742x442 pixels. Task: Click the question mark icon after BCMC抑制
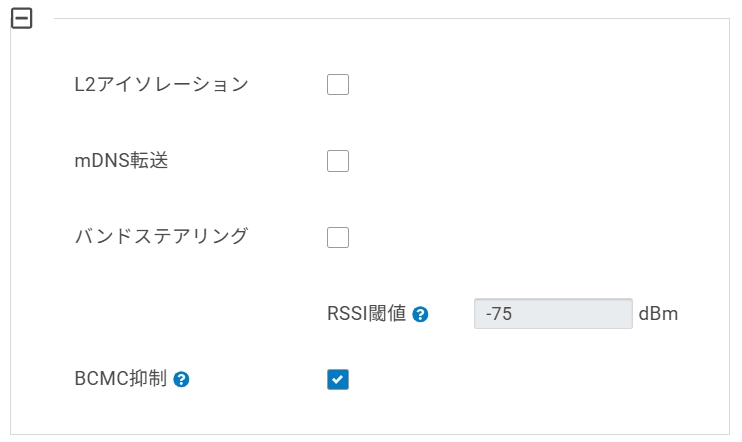[x=181, y=380]
